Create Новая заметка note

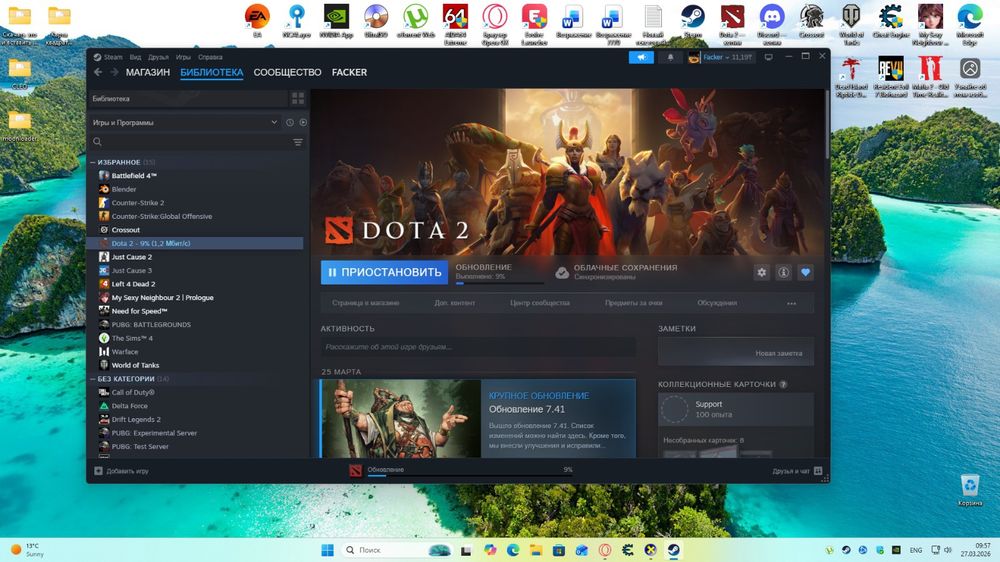pos(736,352)
